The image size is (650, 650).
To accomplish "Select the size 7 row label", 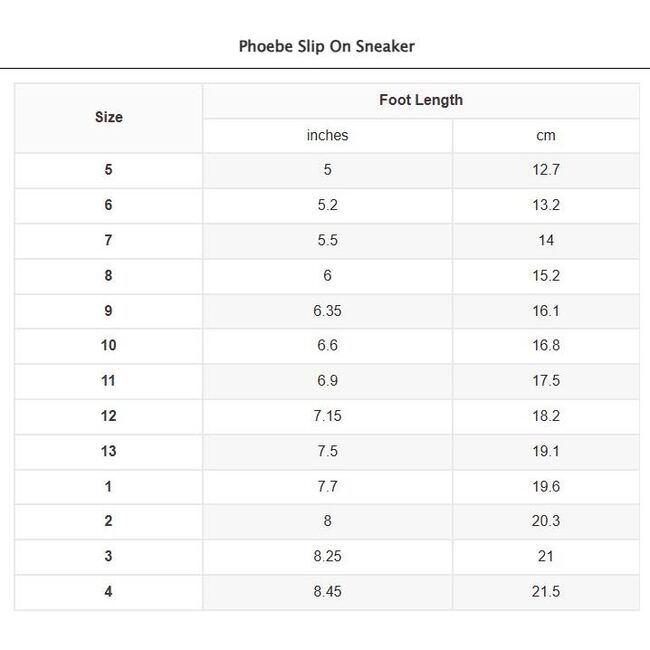I will click(108, 240).
